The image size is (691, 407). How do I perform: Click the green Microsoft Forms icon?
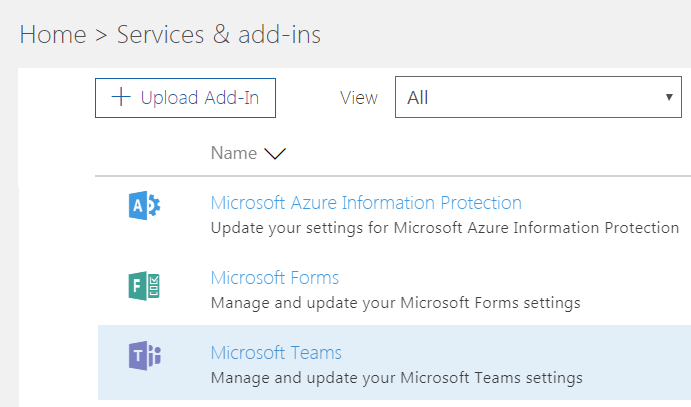click(x=145, y=286)
